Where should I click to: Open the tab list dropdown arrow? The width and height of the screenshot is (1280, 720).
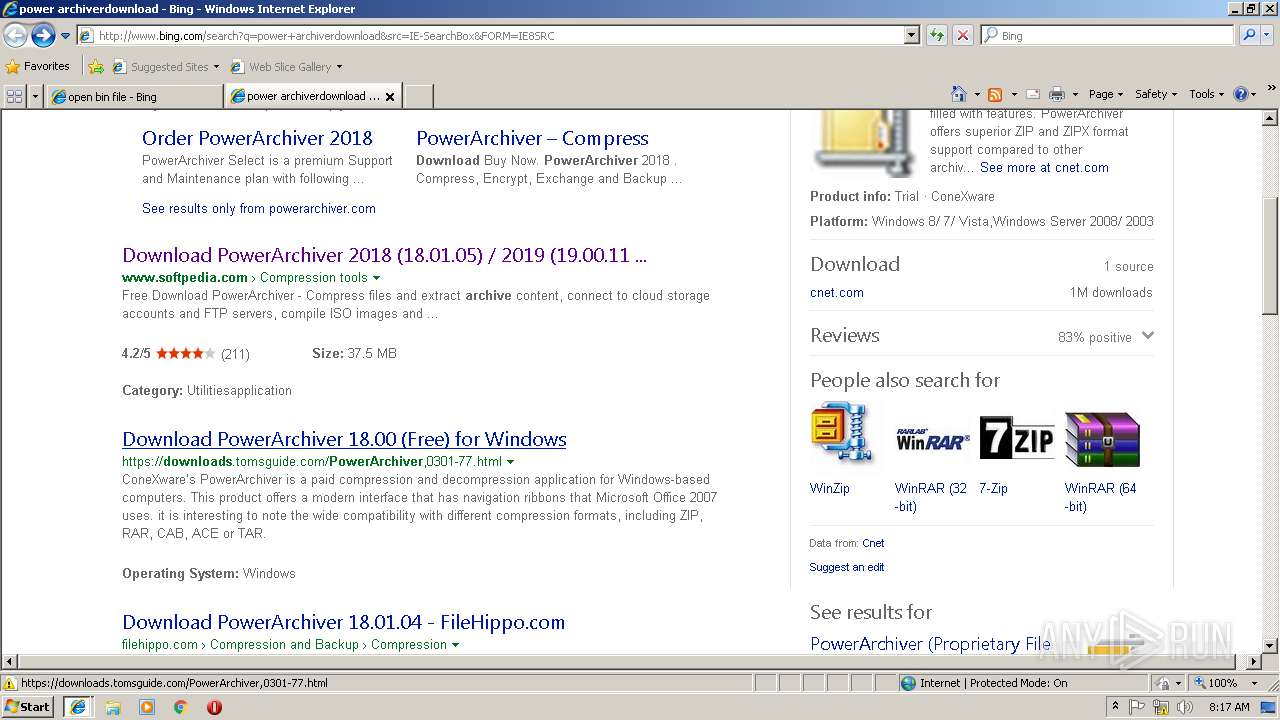coord(35,97)
